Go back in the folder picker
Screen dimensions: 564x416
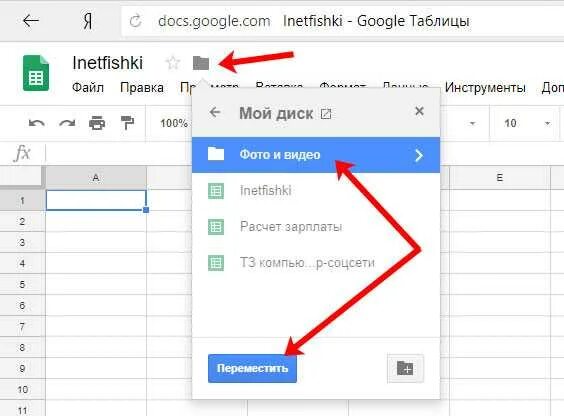click(x=215, y=112)
